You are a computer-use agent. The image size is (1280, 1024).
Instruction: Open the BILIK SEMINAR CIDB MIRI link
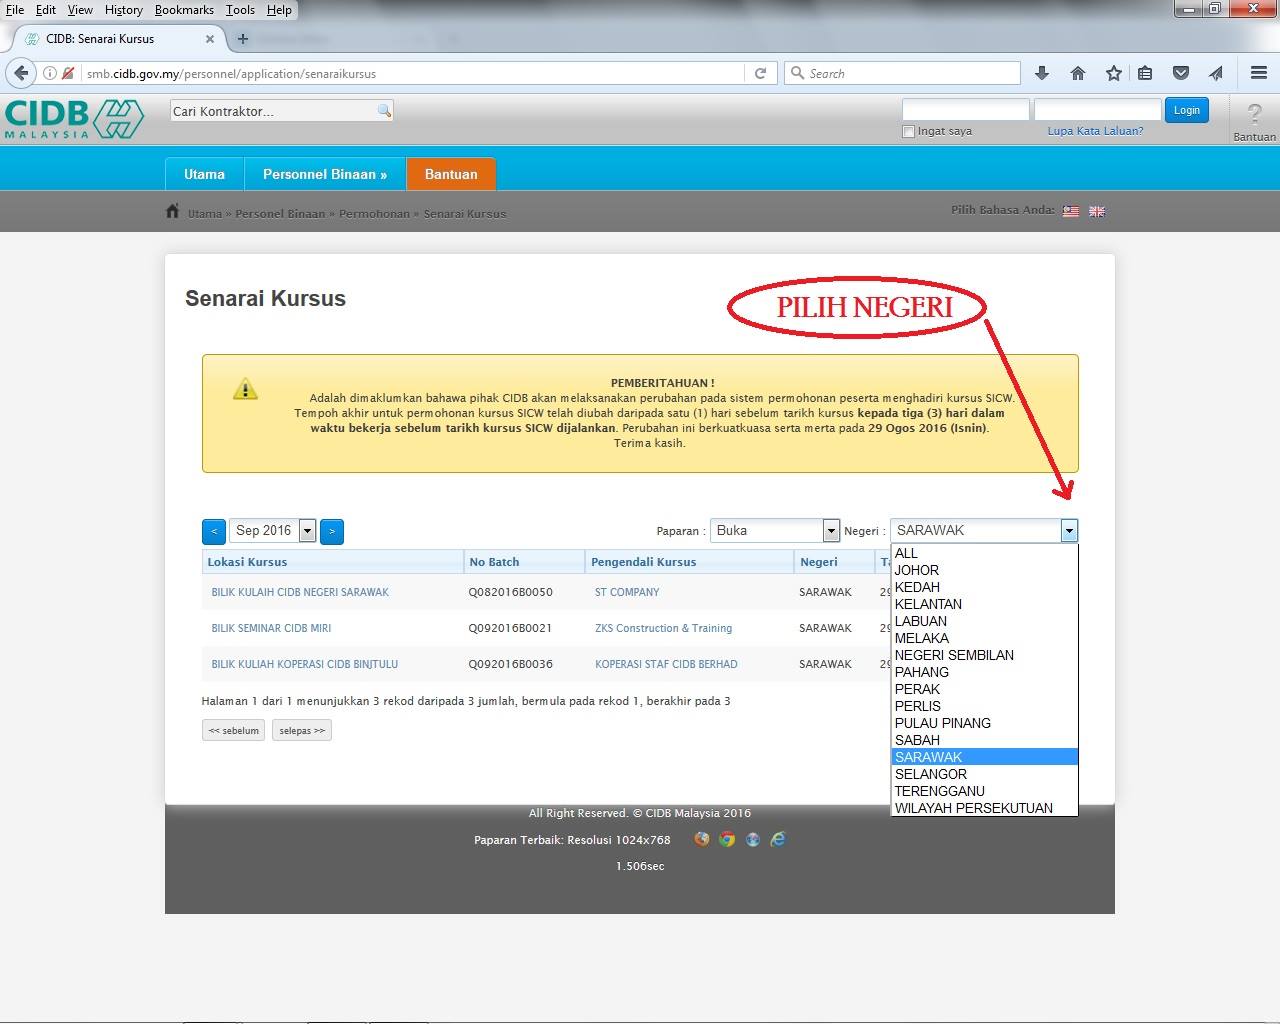click(271, 628)
